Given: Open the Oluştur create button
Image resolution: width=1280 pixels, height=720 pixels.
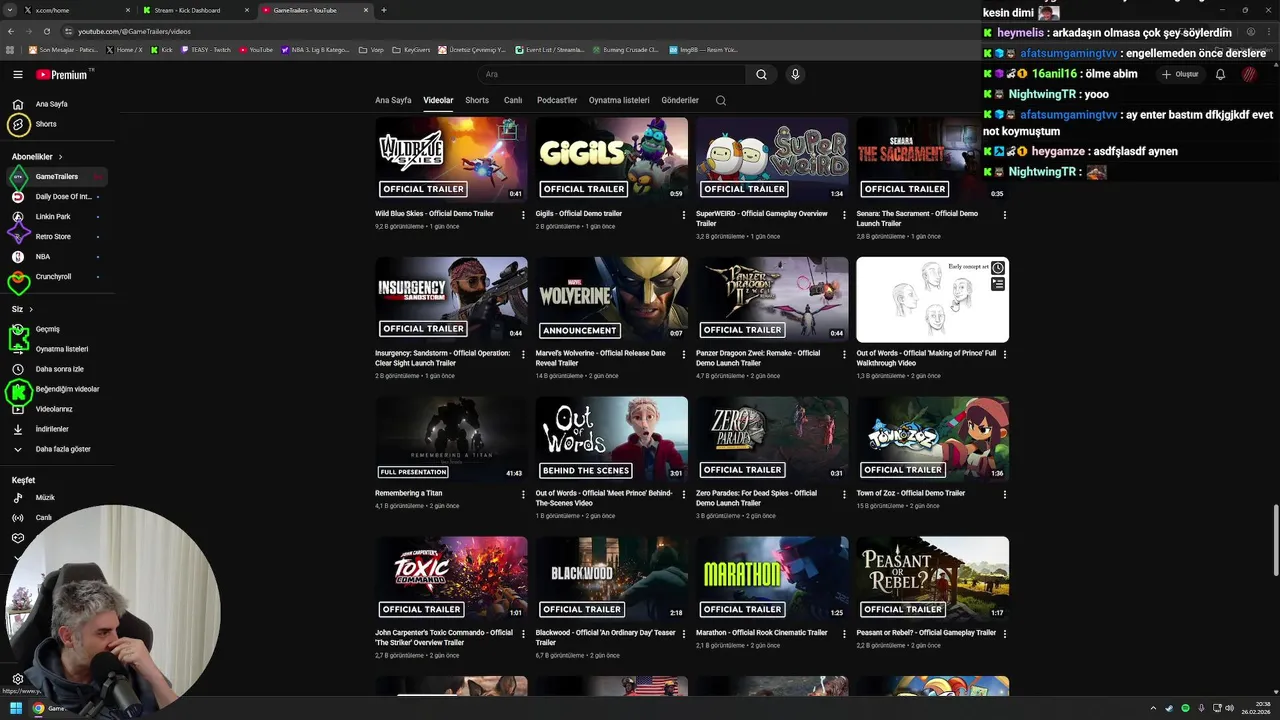Looking at the screenshot, I should coord(1180,74).
